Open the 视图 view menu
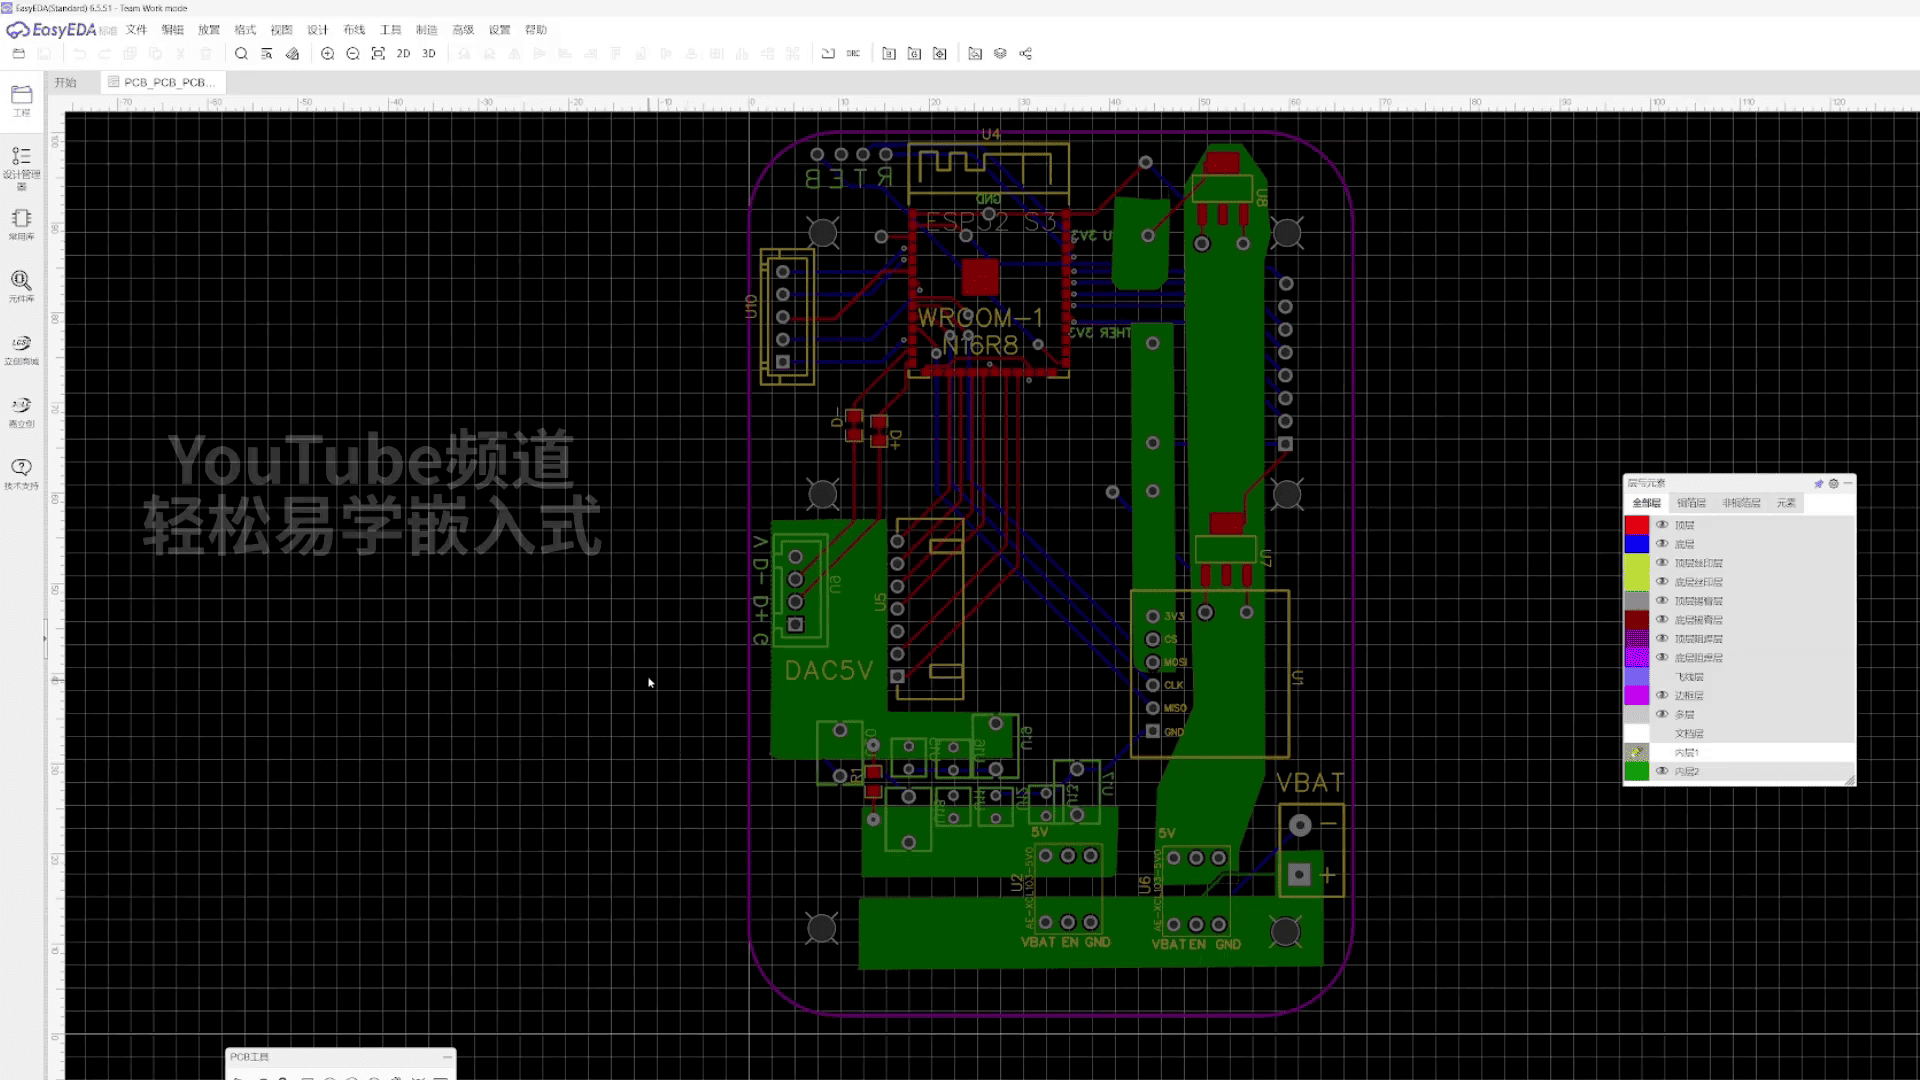The height and width of the screenshot is (1080, 1920). [282, 30]
